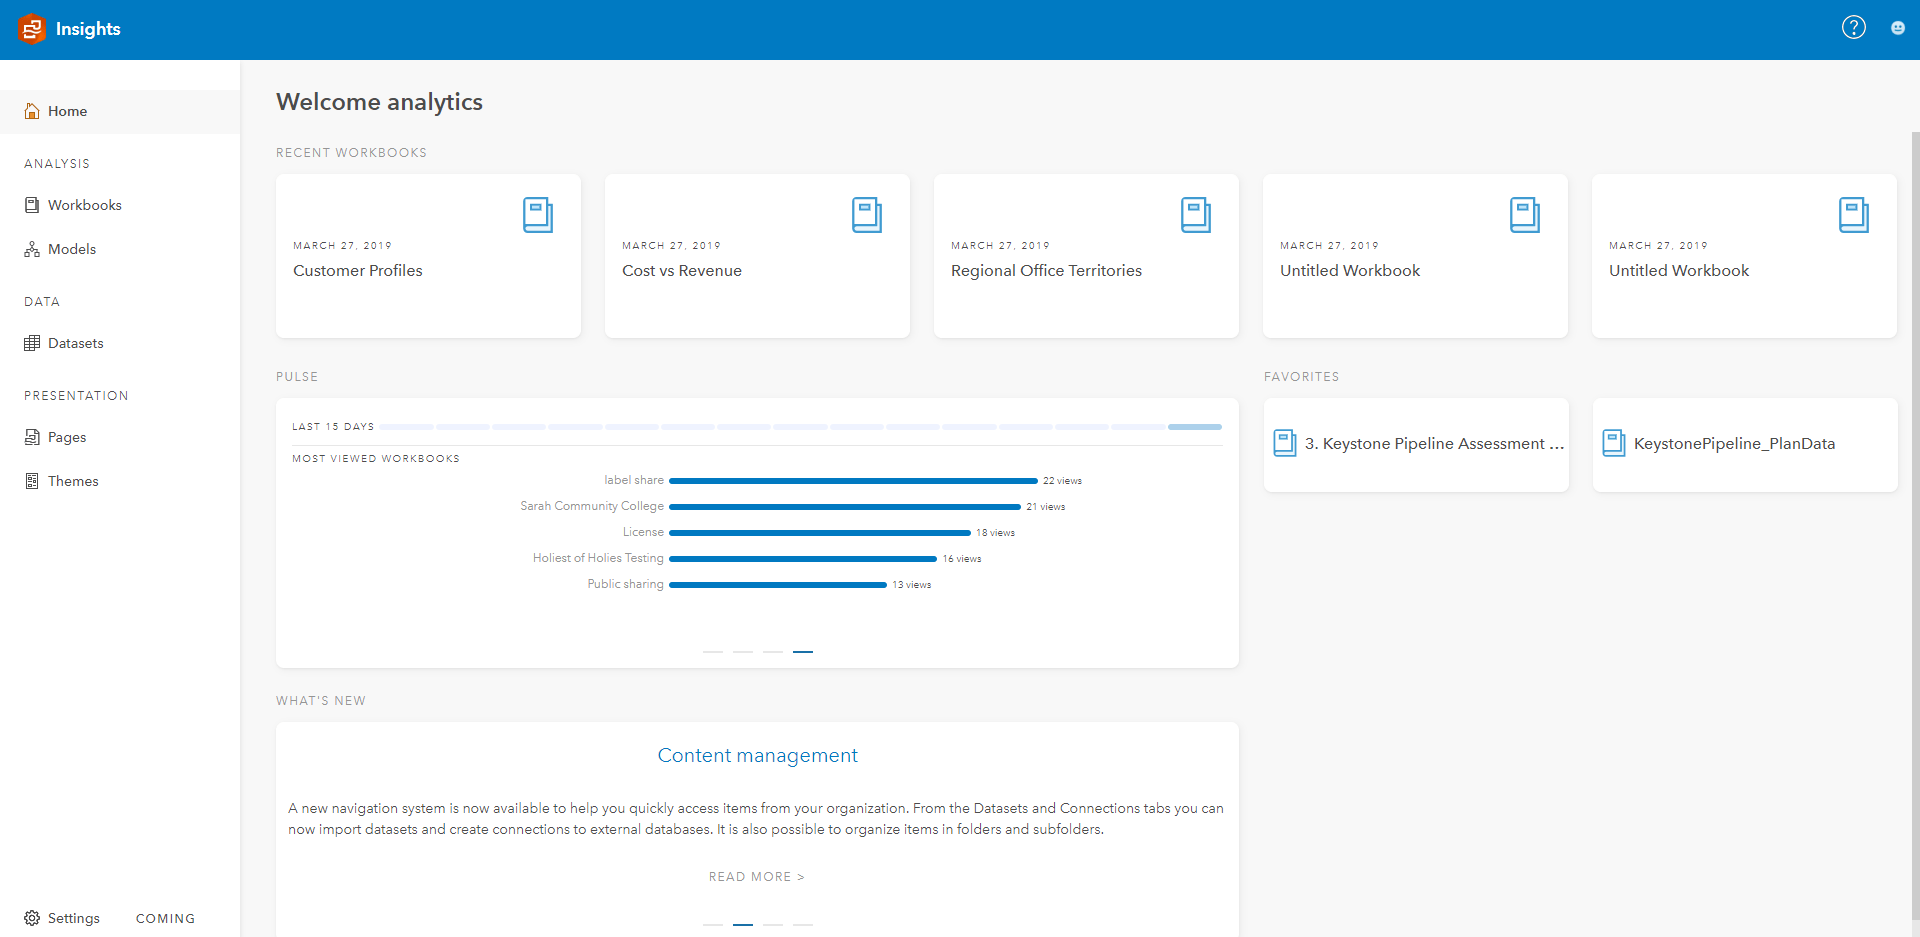
Task: Open 'Holiest of Holies Testing' entry
Action: (x=598, y=559)
